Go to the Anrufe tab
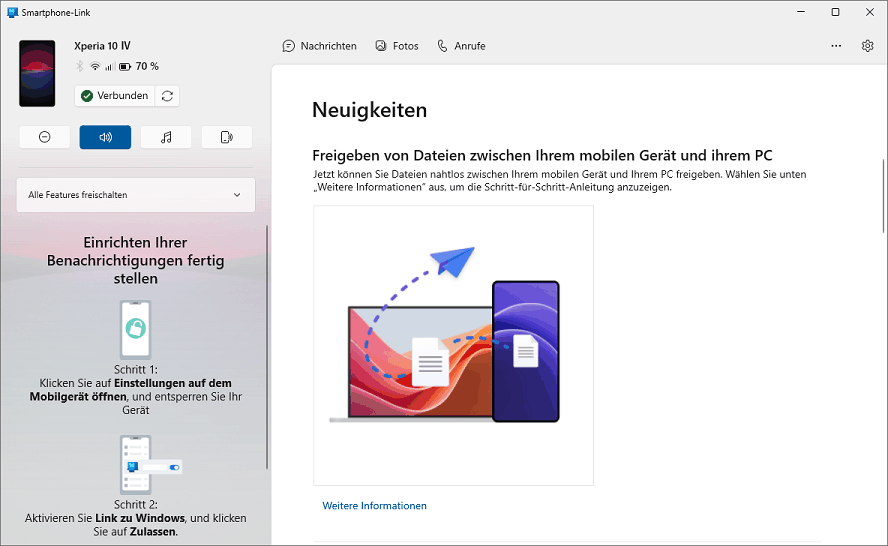888x546 pixels. (x=461, y=46)
